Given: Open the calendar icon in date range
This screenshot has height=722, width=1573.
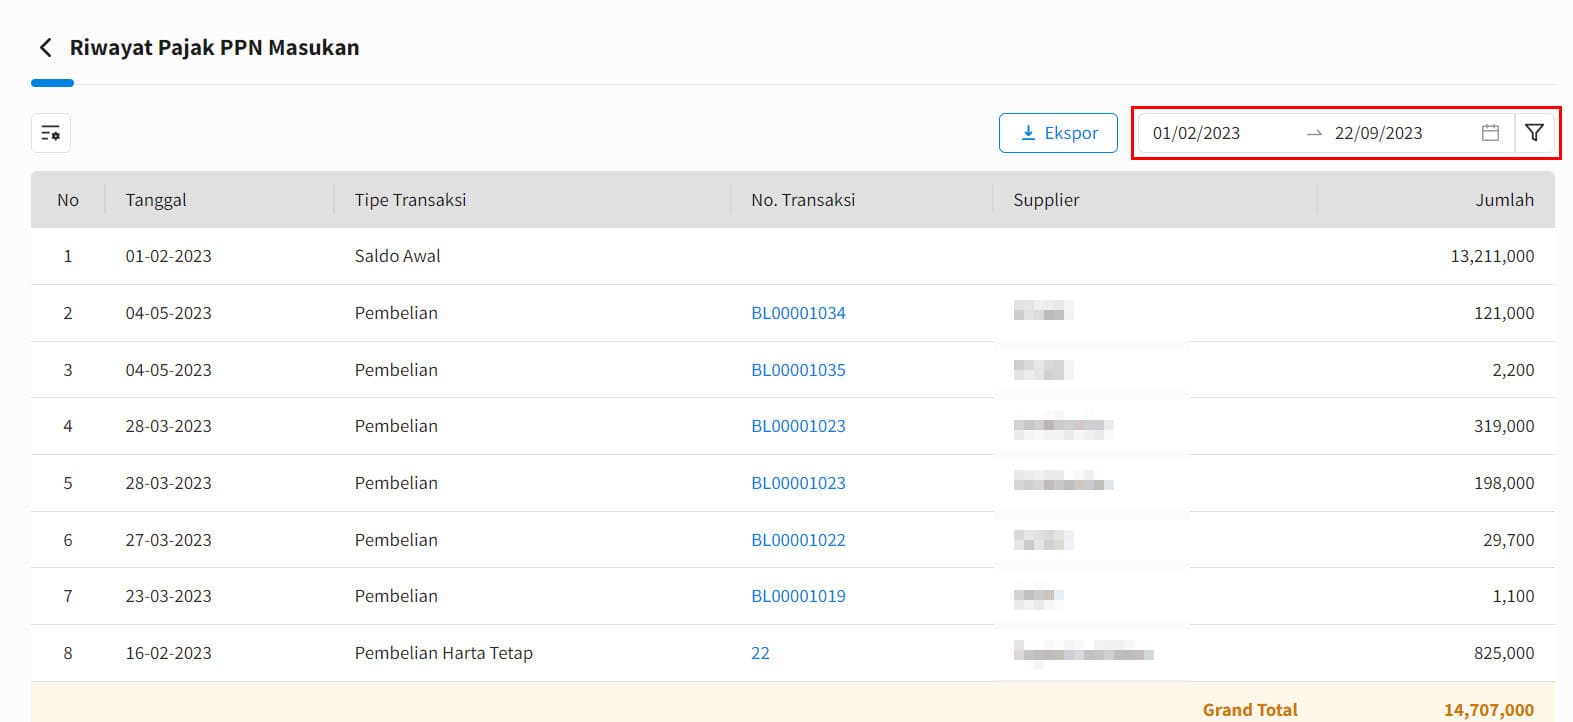Looking at the screenshot, I should click(x=1490, y=133).
